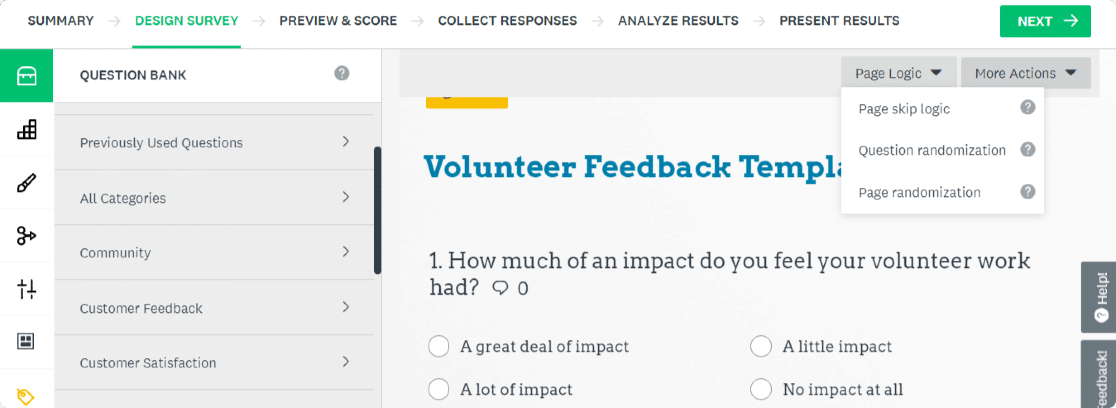Open the sliders Options icon

(27, 289)
